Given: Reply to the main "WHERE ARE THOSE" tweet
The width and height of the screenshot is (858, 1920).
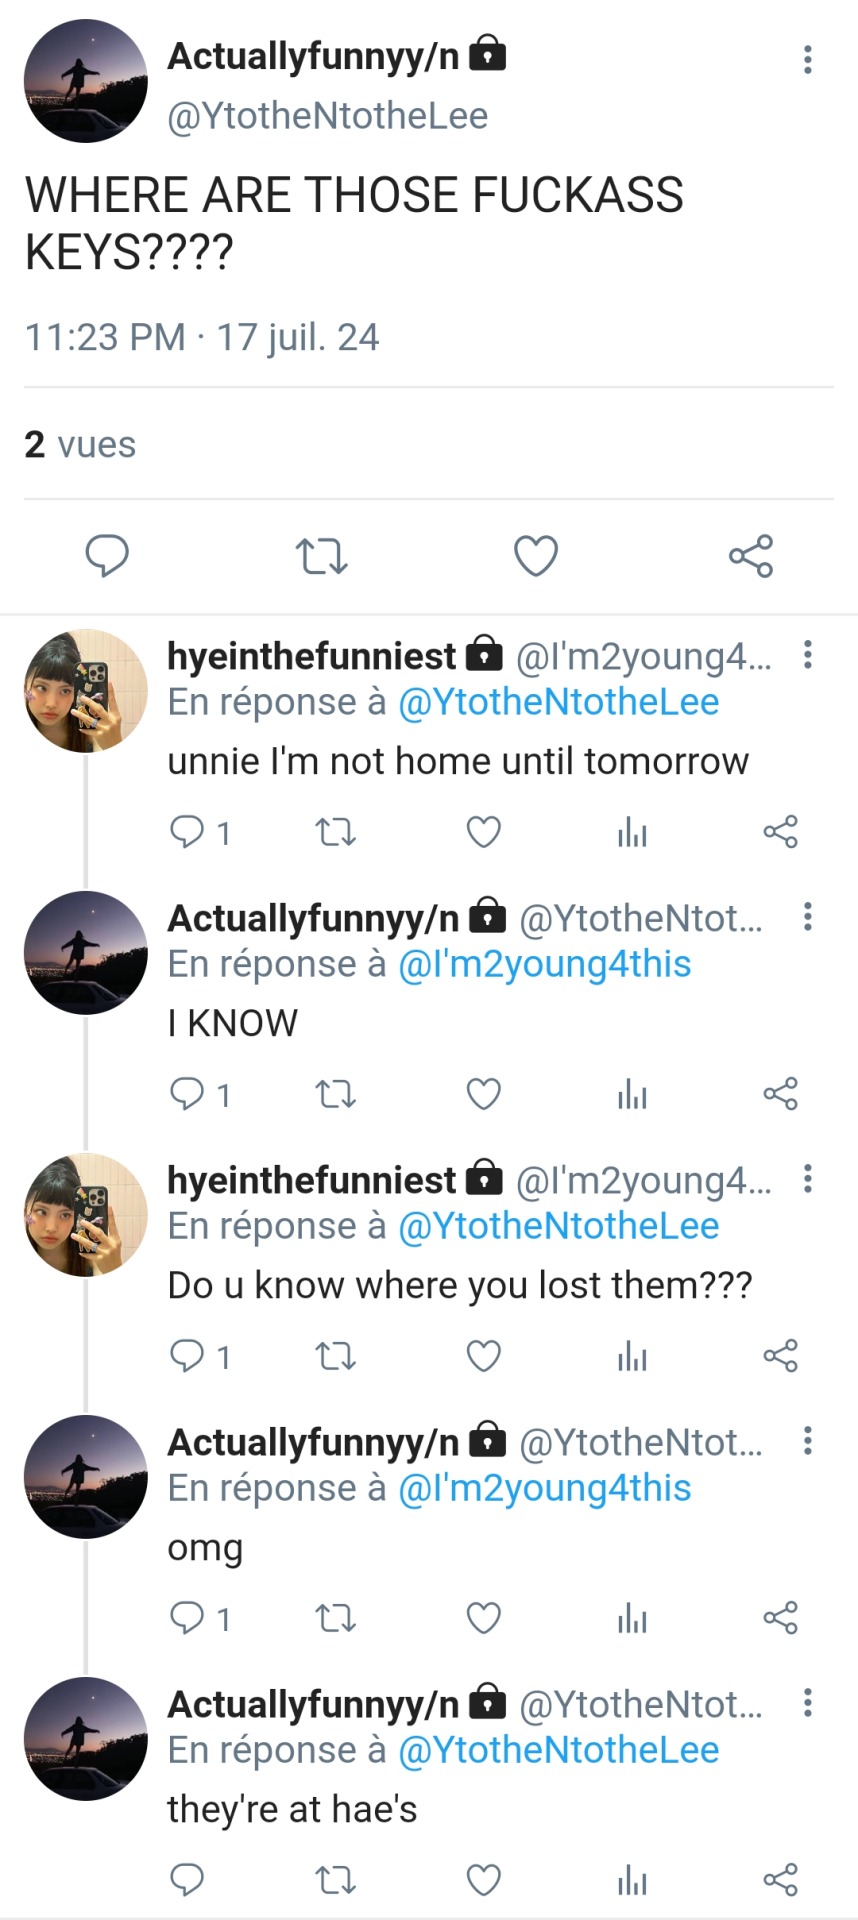Looking at the screenshot, I should coord(107,556).
